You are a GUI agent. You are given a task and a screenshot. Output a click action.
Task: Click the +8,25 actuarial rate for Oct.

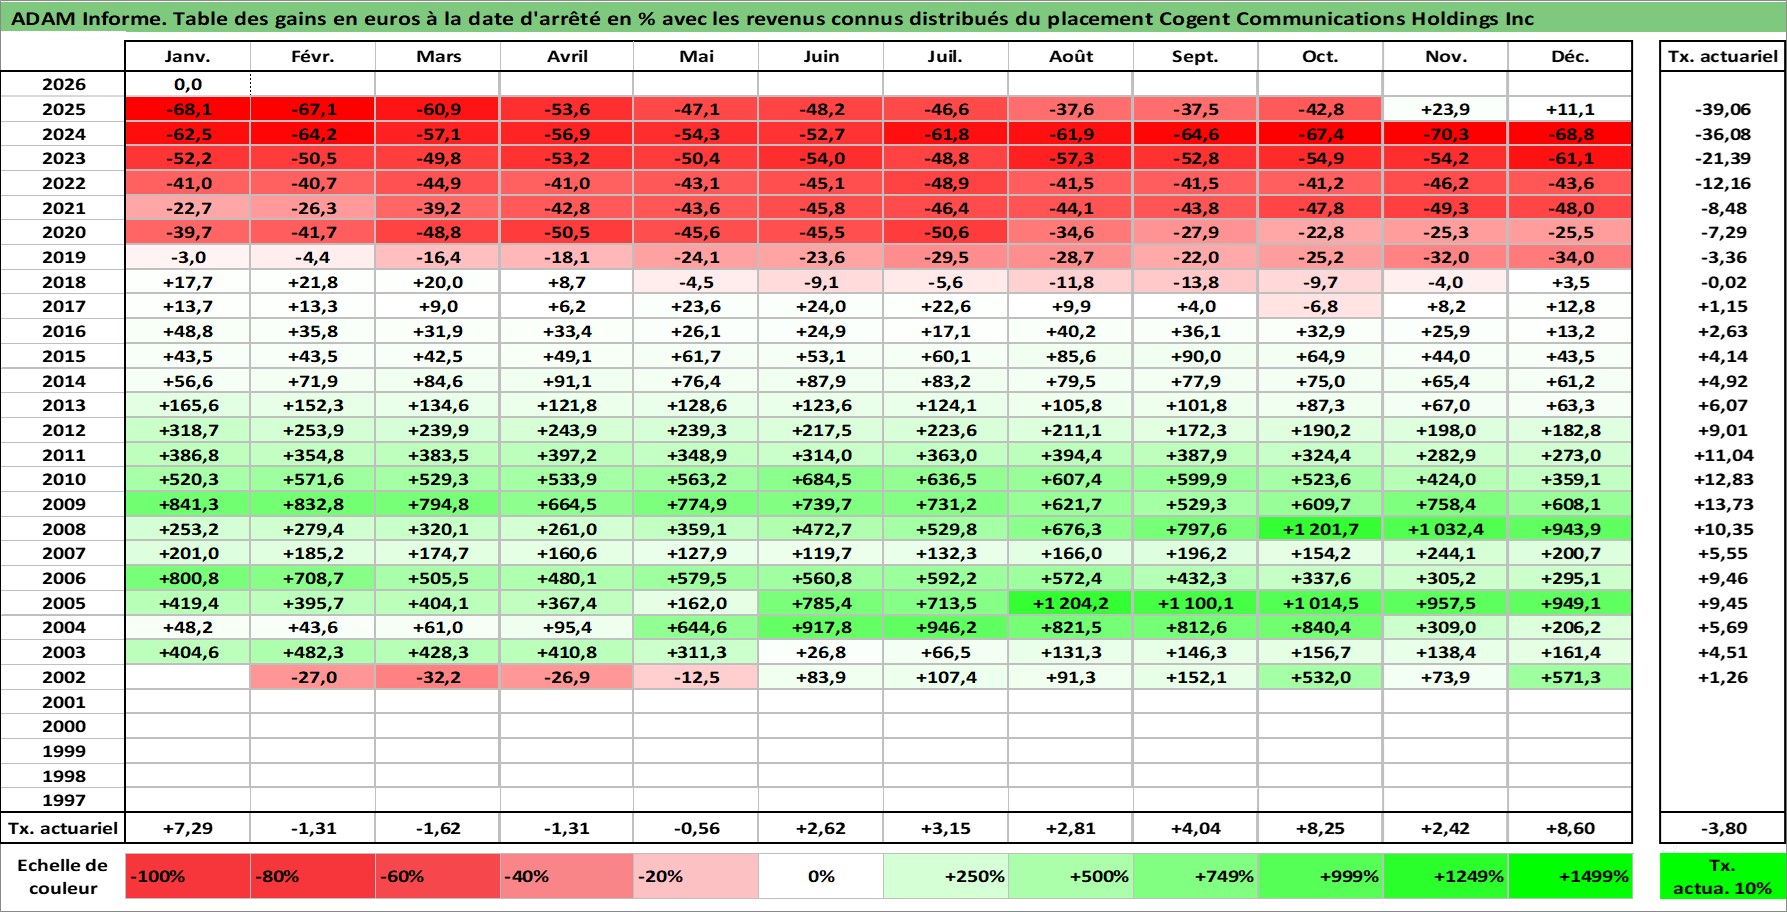(1320, 828)
